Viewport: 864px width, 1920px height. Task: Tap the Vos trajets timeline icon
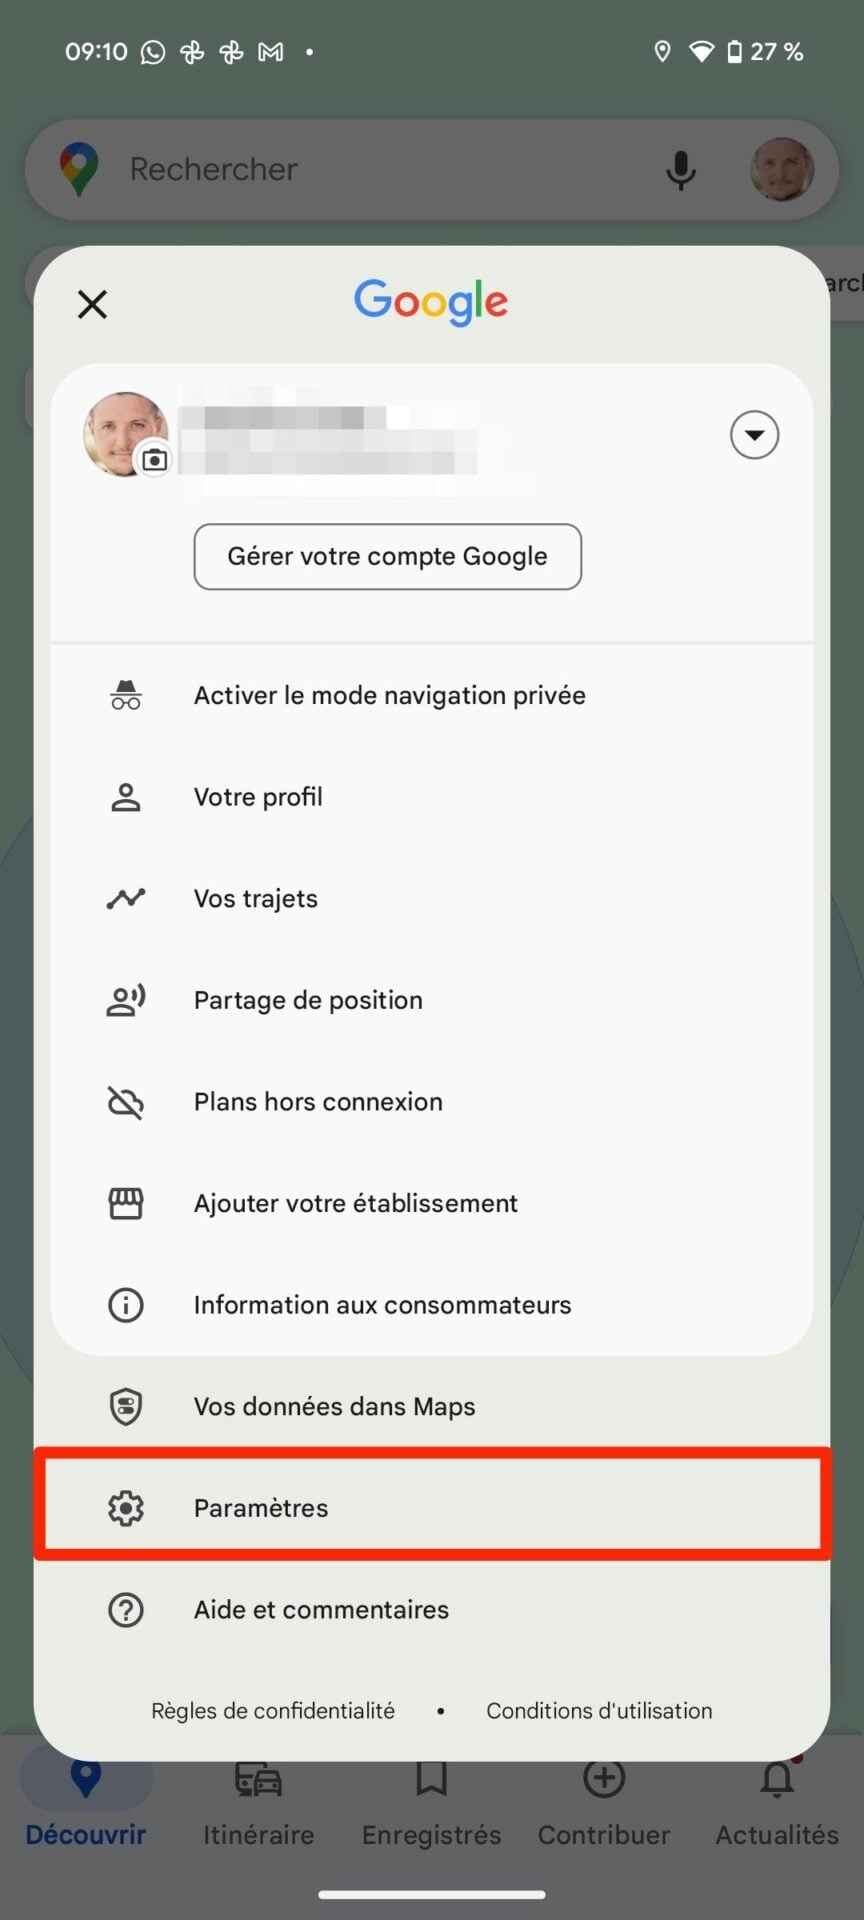pos(126,898)
